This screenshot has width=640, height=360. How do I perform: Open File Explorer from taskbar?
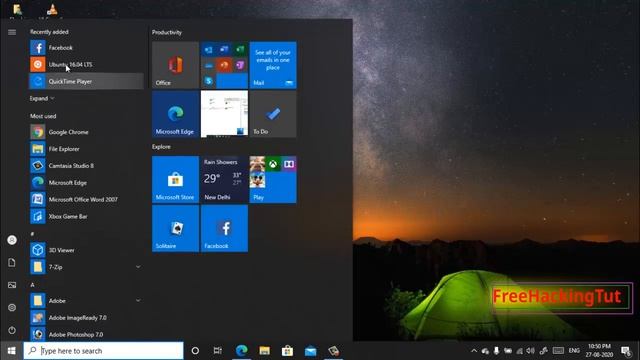click(264, 351)
